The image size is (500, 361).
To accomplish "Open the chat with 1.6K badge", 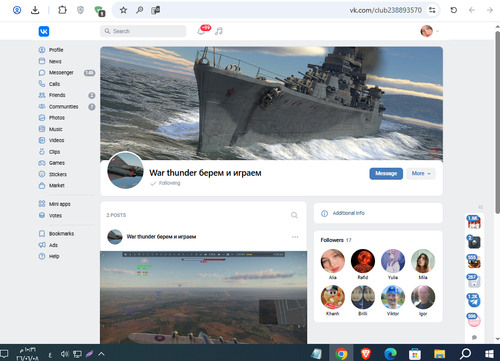I will 474,222.
